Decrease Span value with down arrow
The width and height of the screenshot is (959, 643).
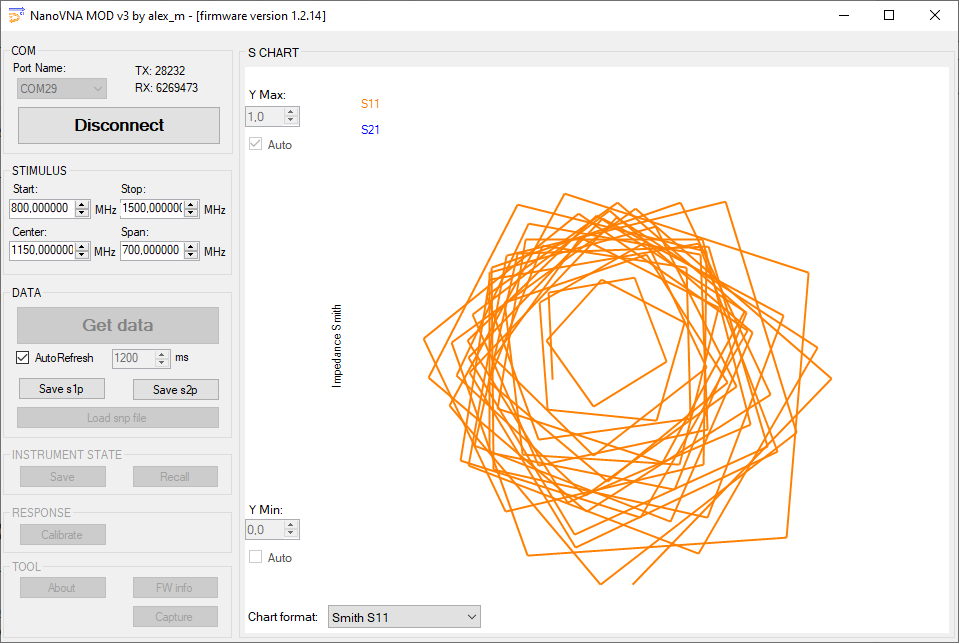[191, 255]
